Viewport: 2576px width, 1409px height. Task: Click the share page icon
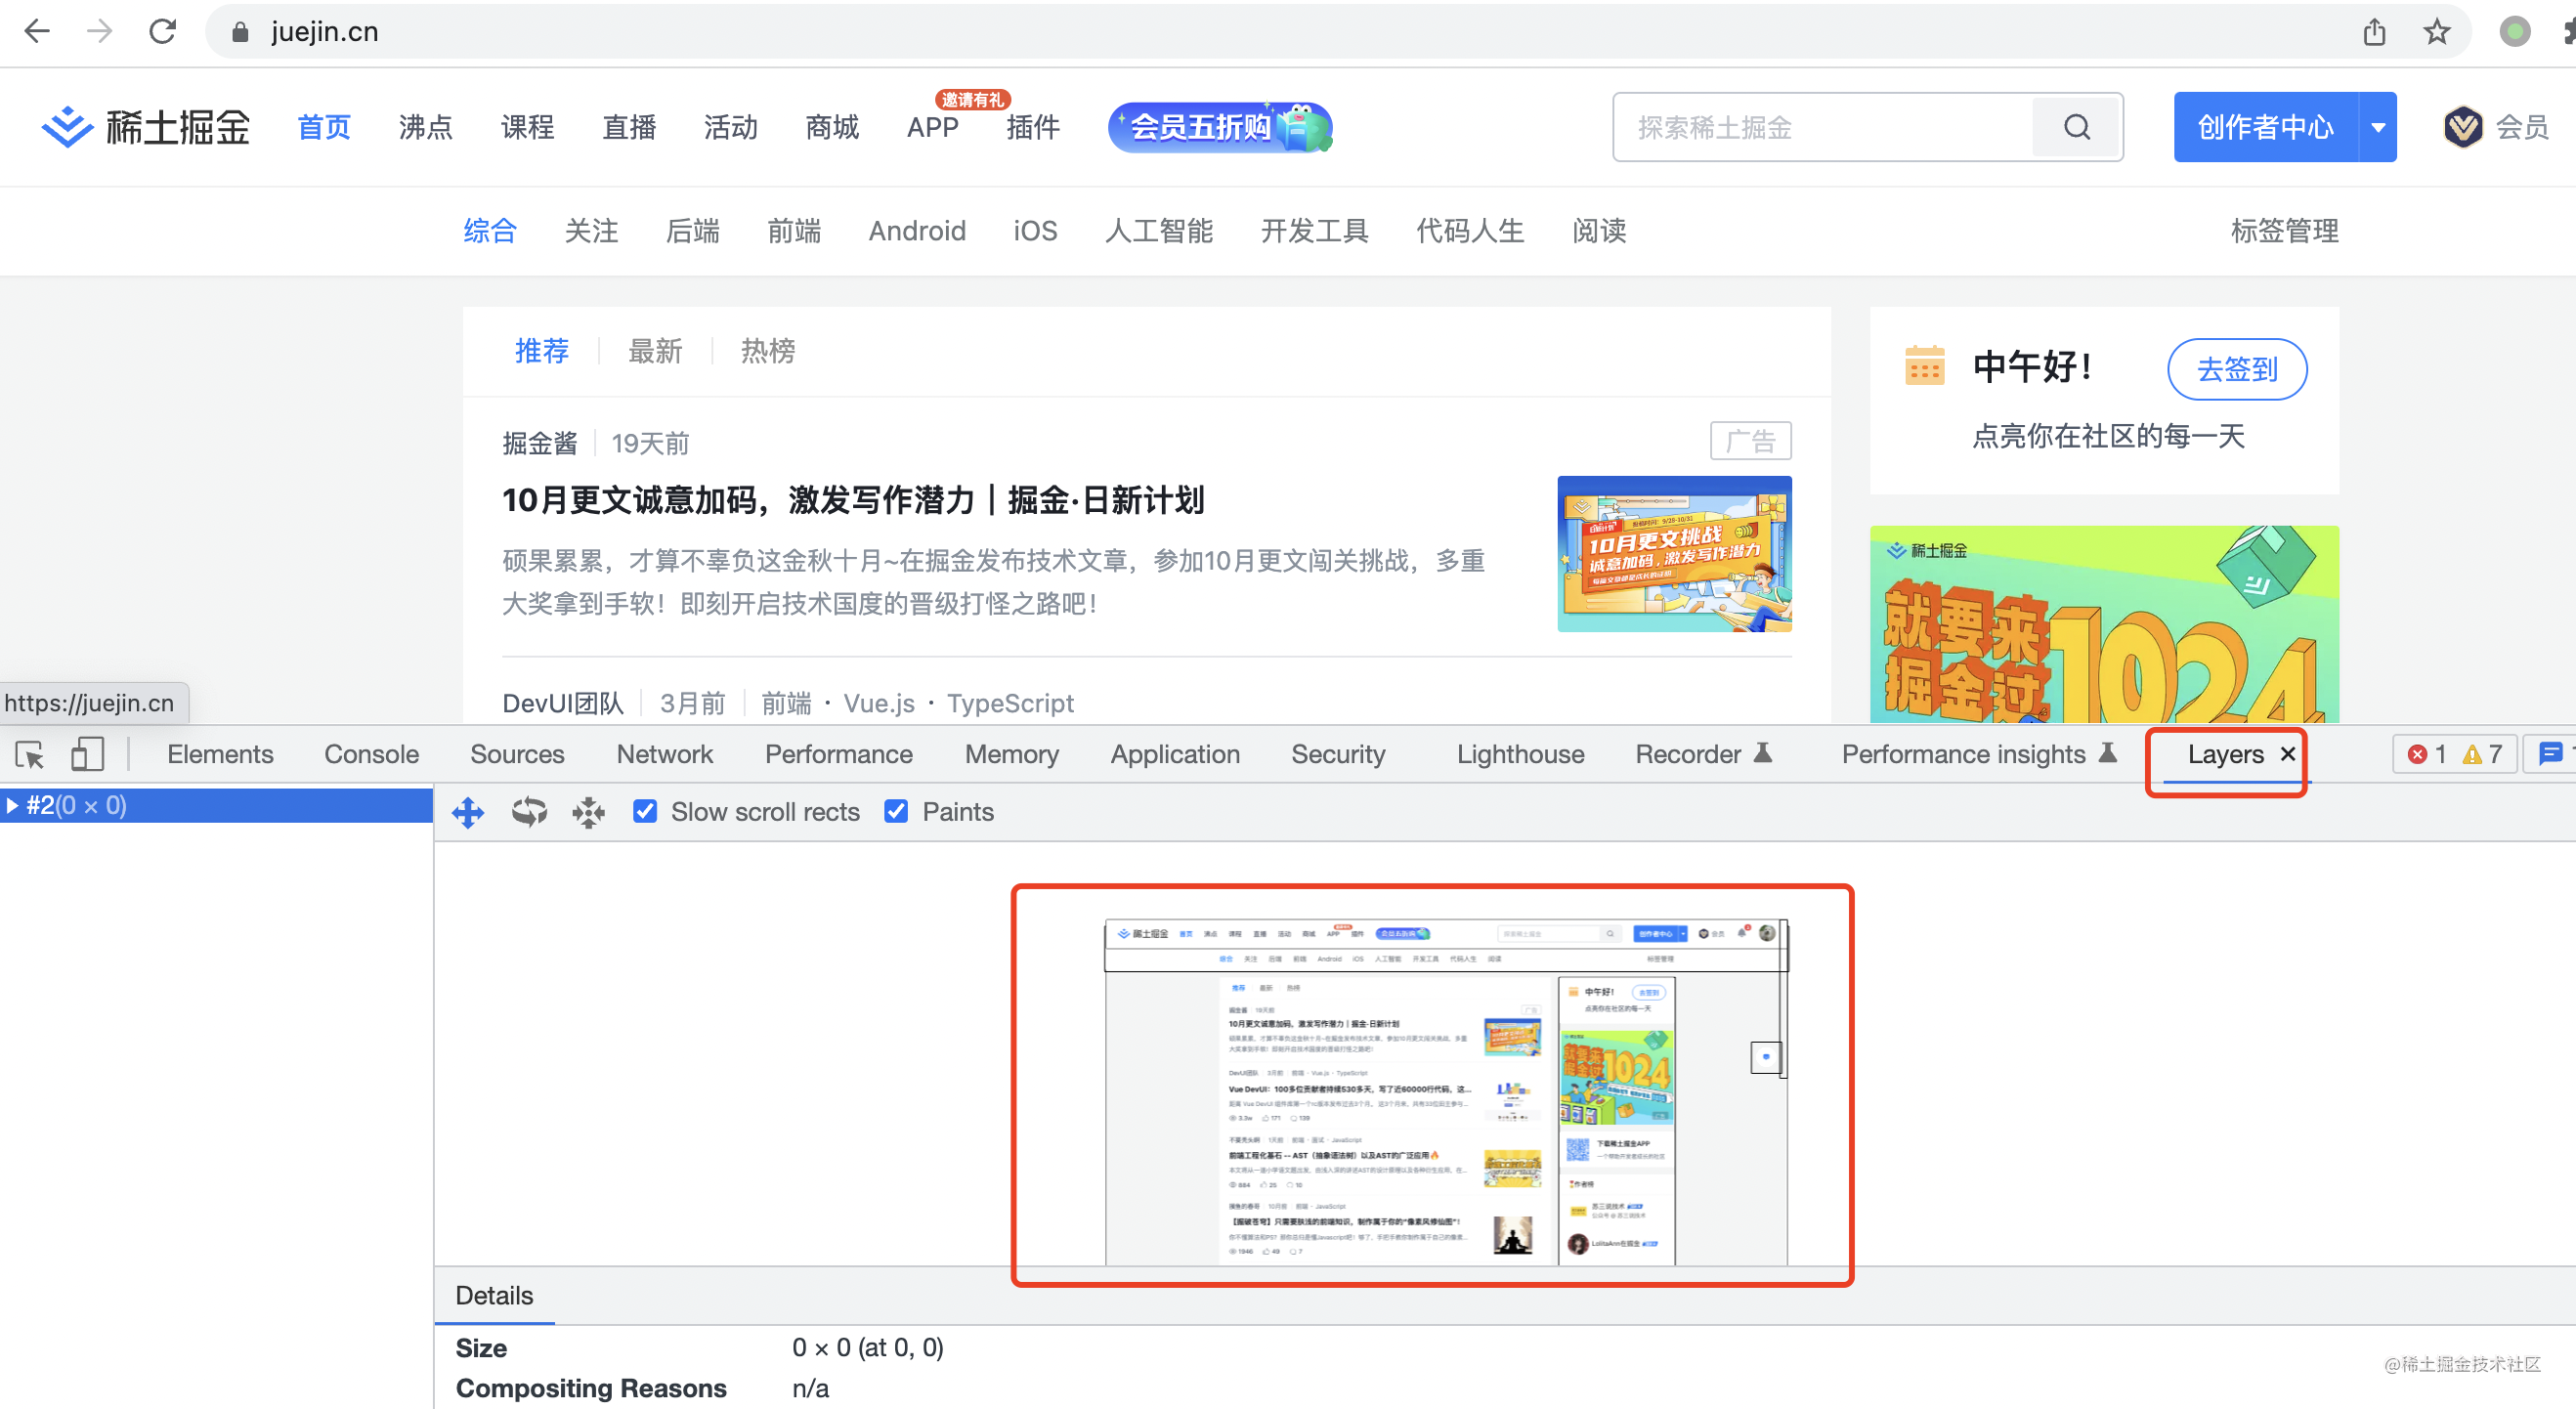(2374, 32)
